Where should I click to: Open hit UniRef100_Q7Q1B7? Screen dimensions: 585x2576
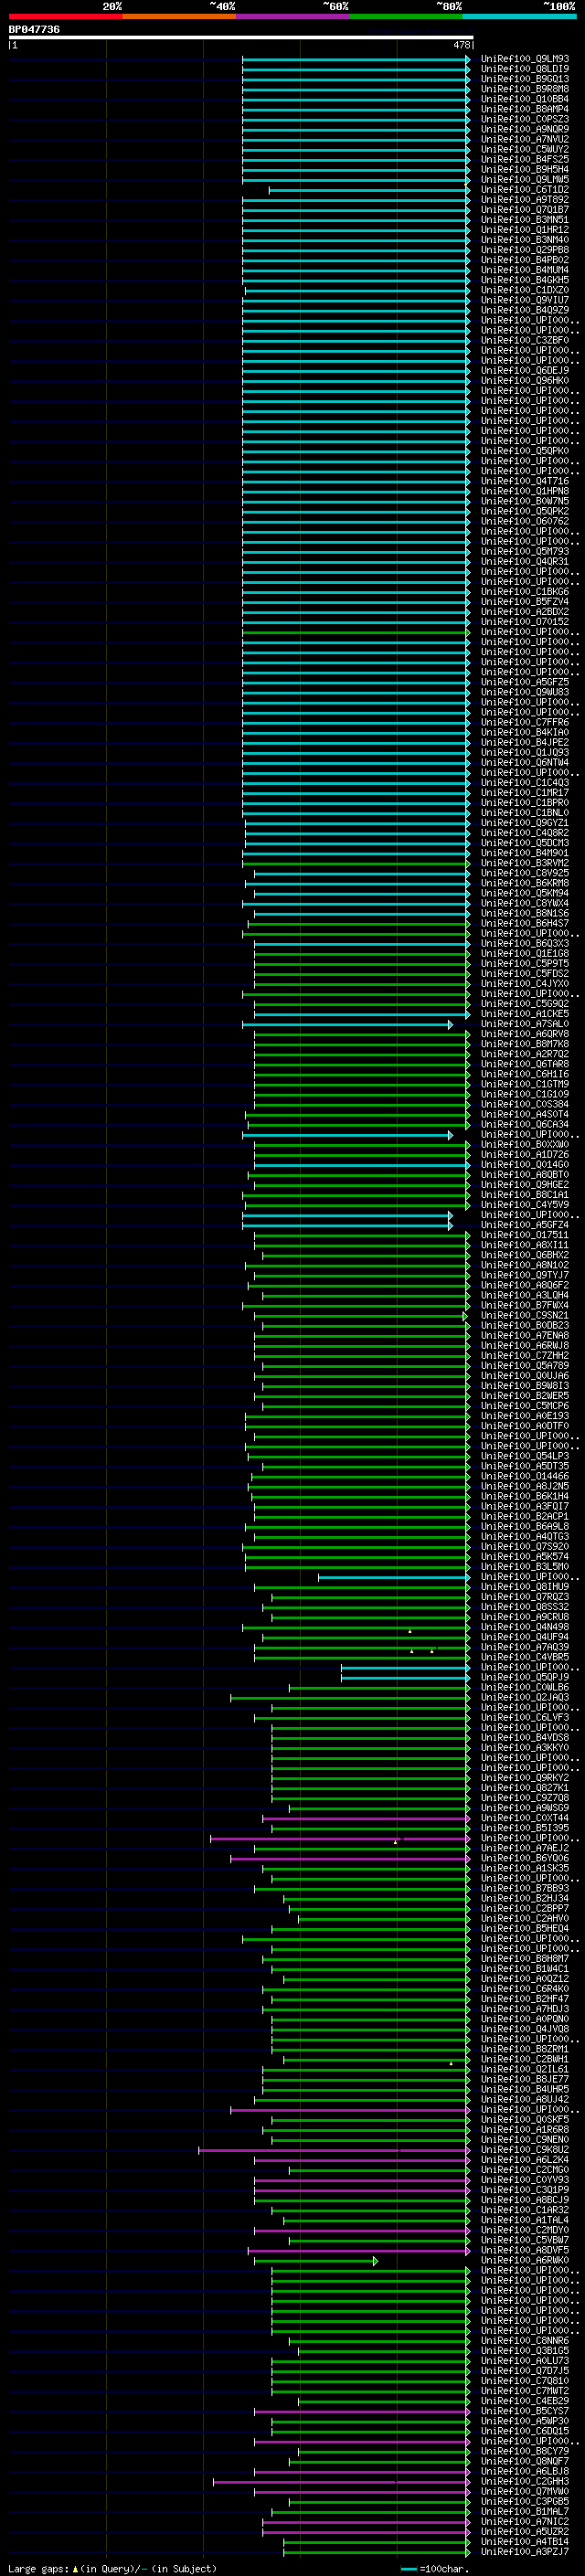(525, 210)
